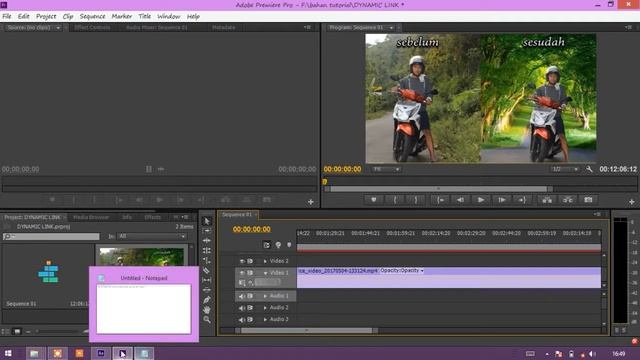640x360 pixels.
Task: Step forward one frame in Program monitor
Action: tap(502, 200)
